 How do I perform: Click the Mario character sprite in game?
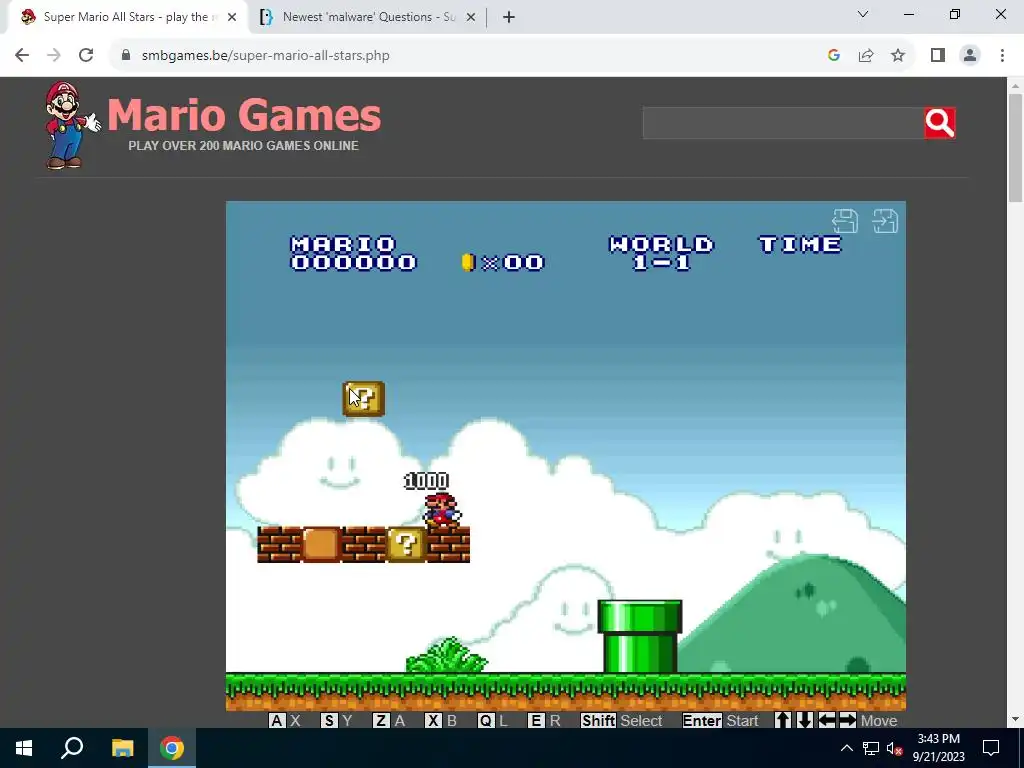point(442,510)
